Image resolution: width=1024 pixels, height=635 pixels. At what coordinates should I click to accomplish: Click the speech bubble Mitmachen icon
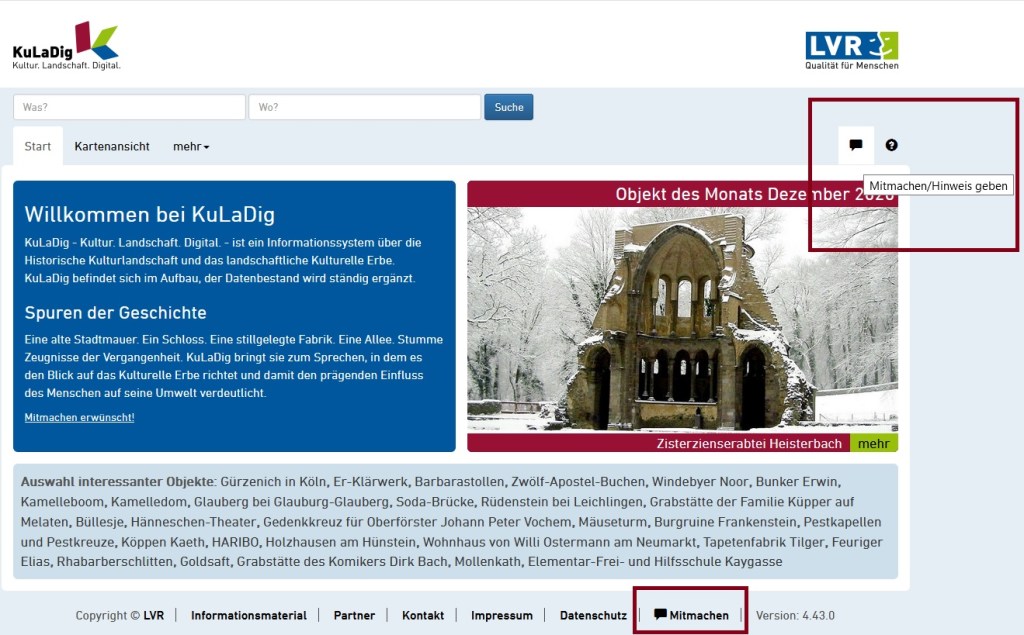[x=855, y=145]
